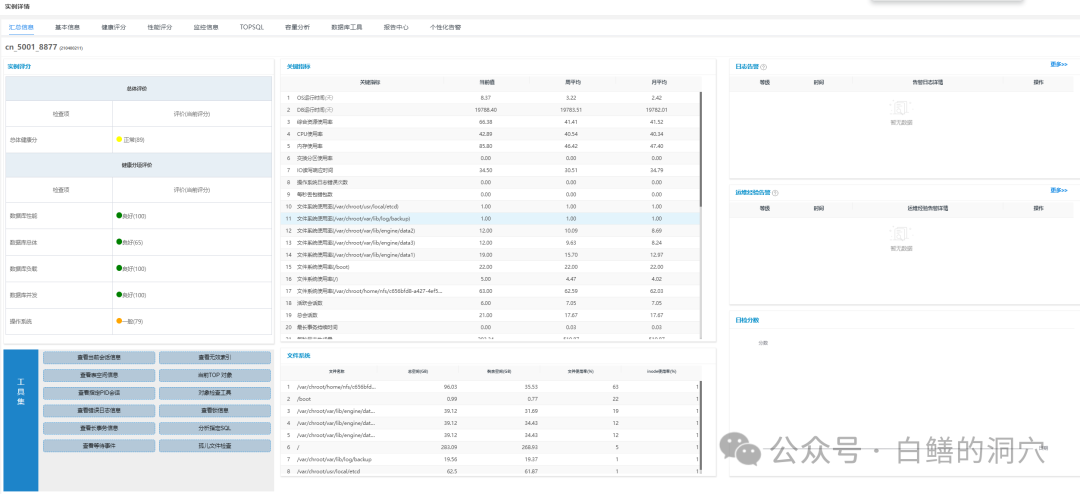This screenshot has height=494, width=1080.
Task: Select the /boot row in 文件系统 table
Action: [490, 399]
